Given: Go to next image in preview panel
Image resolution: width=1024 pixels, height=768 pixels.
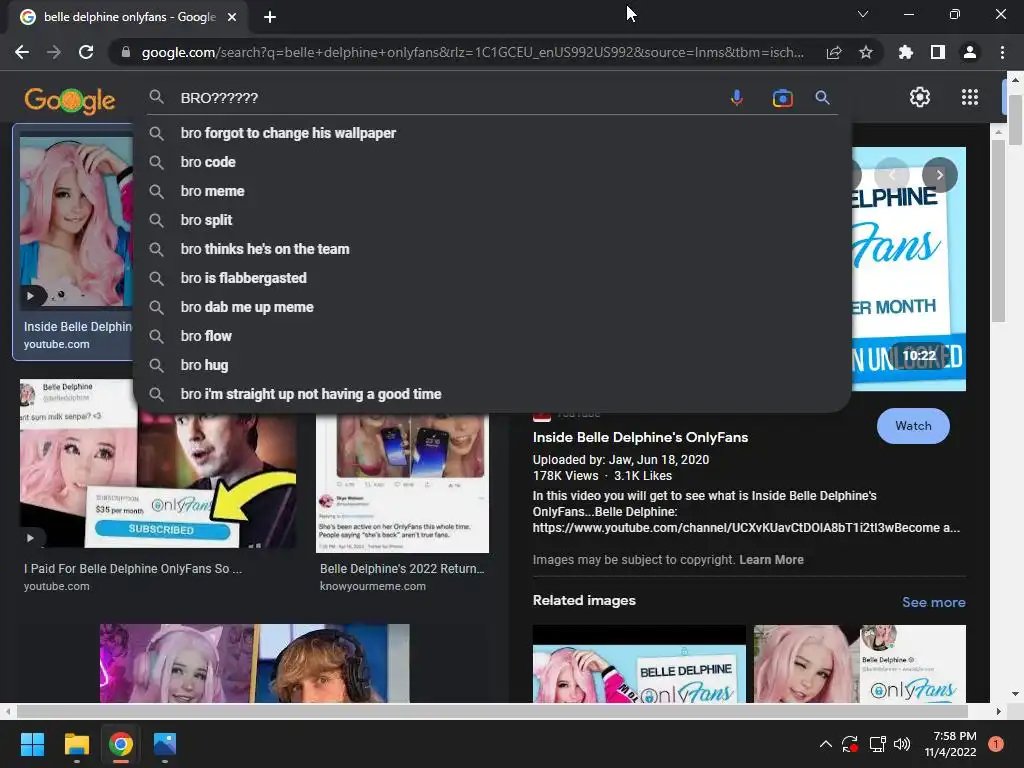Looking at the screenshot, I should 939,175.
